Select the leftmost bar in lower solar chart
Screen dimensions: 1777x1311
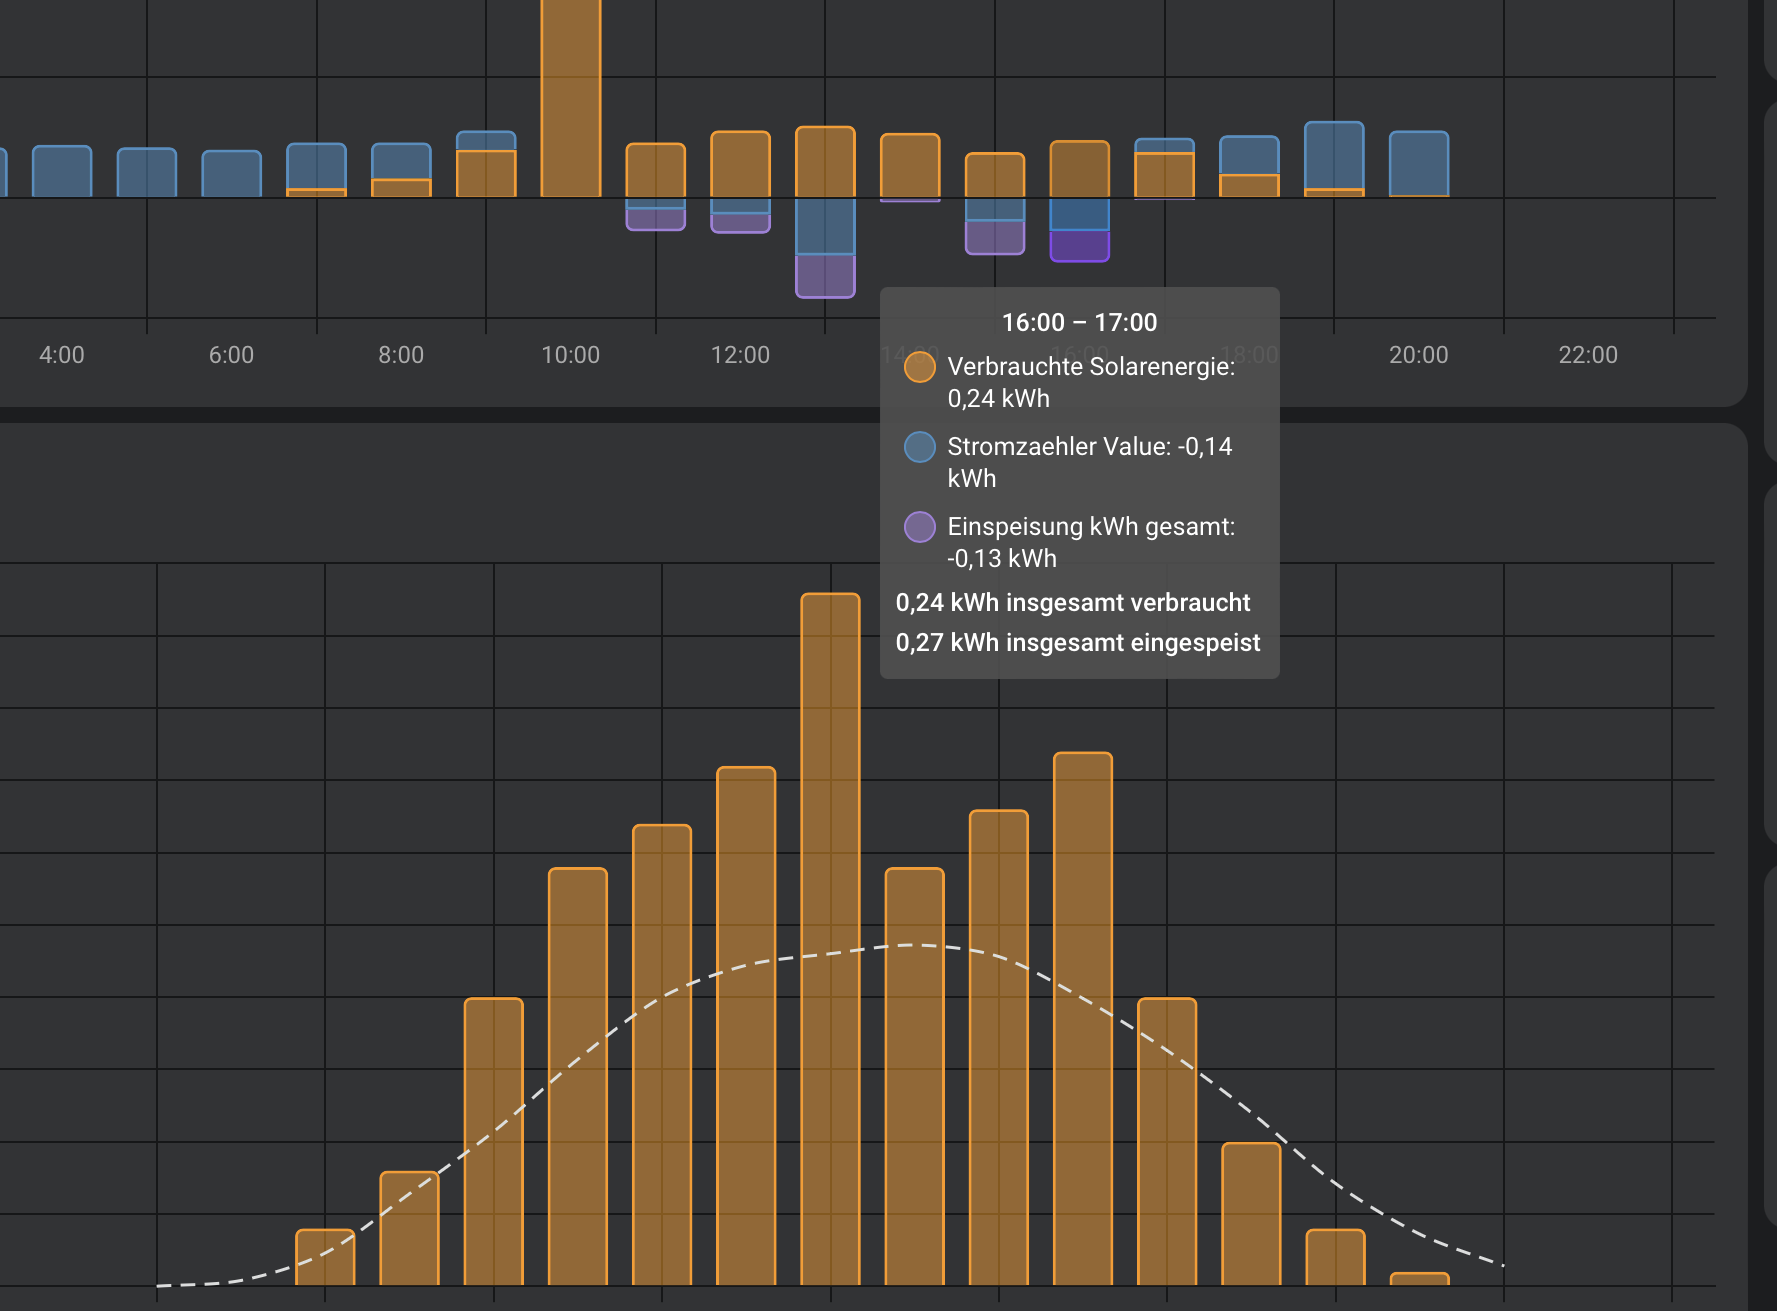[x=325, y=1257]
